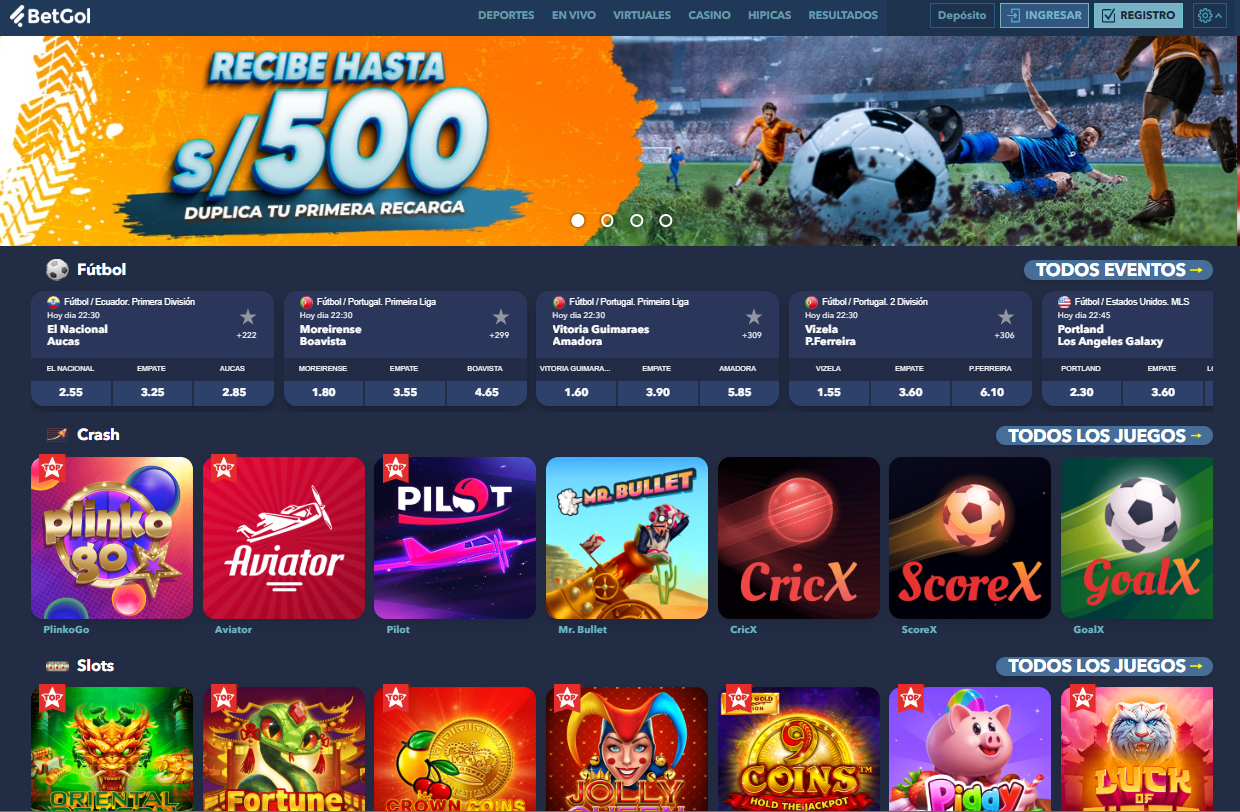The image size is (1240, 812).
Task: Open the Aviator crash game
Action: (284, 538)
